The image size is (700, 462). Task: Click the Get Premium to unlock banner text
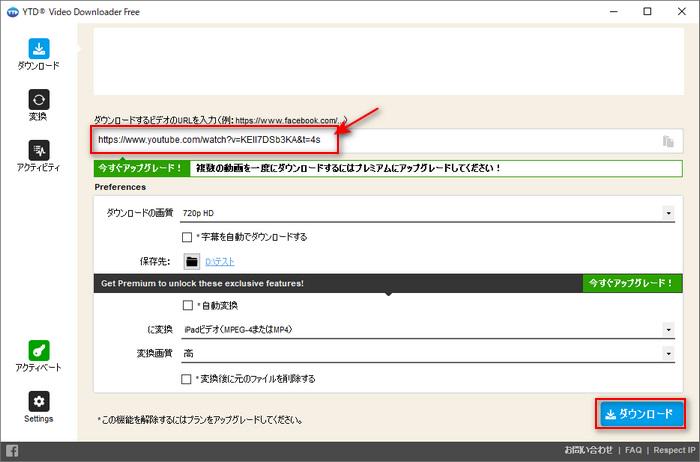(x=202, y=283)
